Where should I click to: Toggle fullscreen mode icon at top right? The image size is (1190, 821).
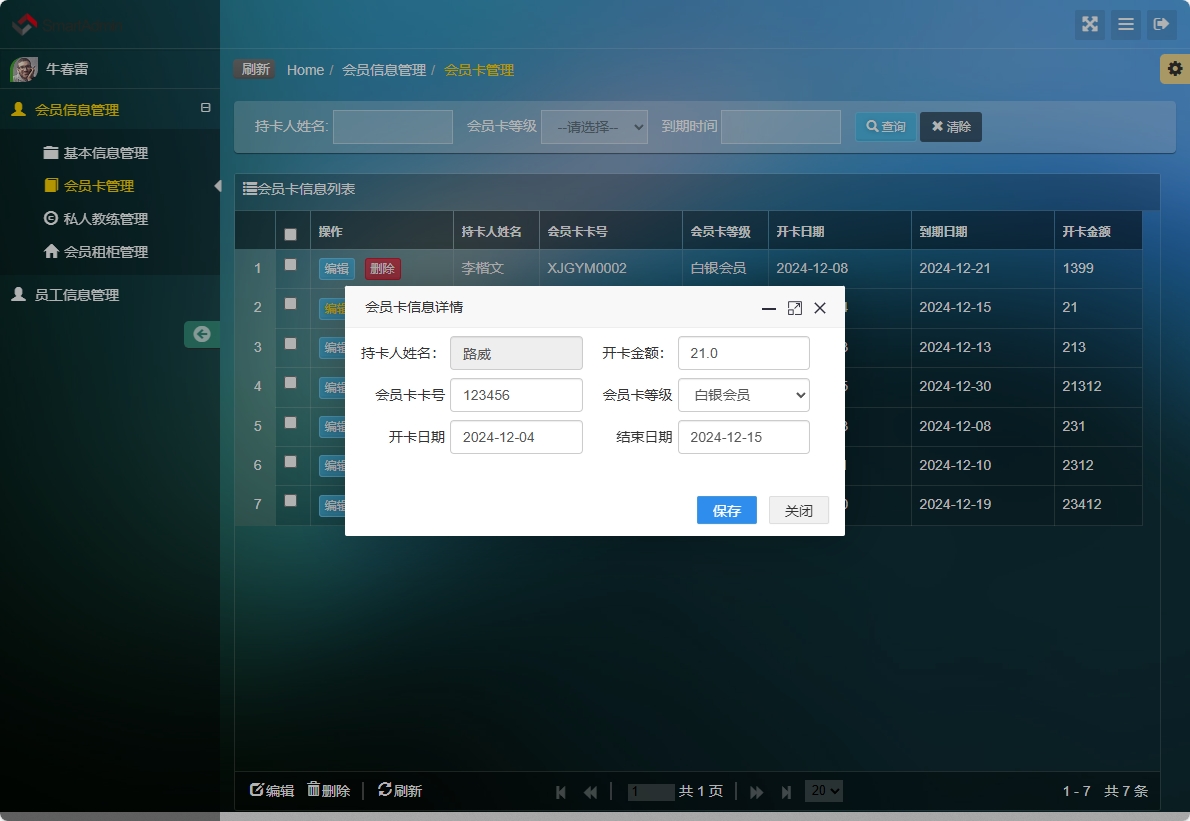pyautogui.click(x=1090, y=25)
